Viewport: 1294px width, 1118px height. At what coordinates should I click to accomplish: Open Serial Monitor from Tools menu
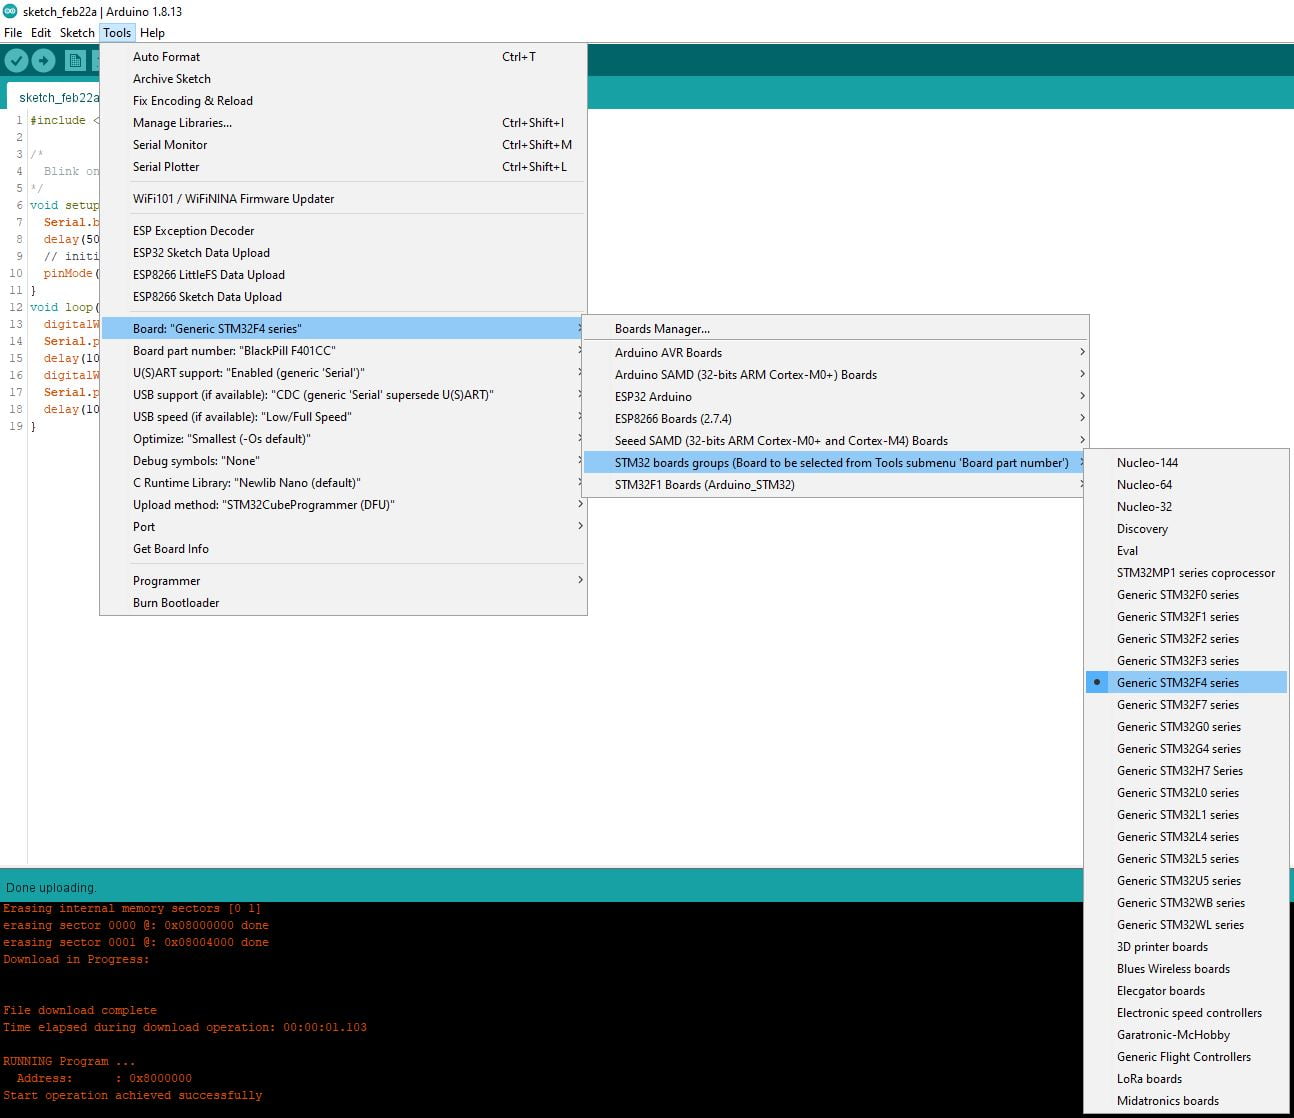tap(170, 145)
